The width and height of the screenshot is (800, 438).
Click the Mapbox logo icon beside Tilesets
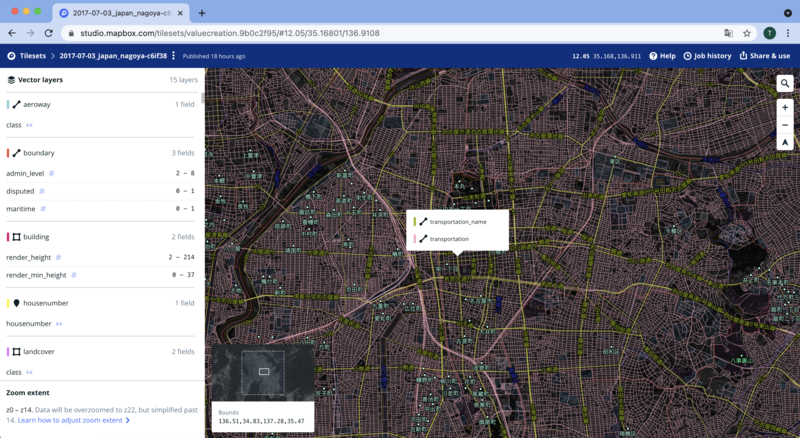click(11, 56)
